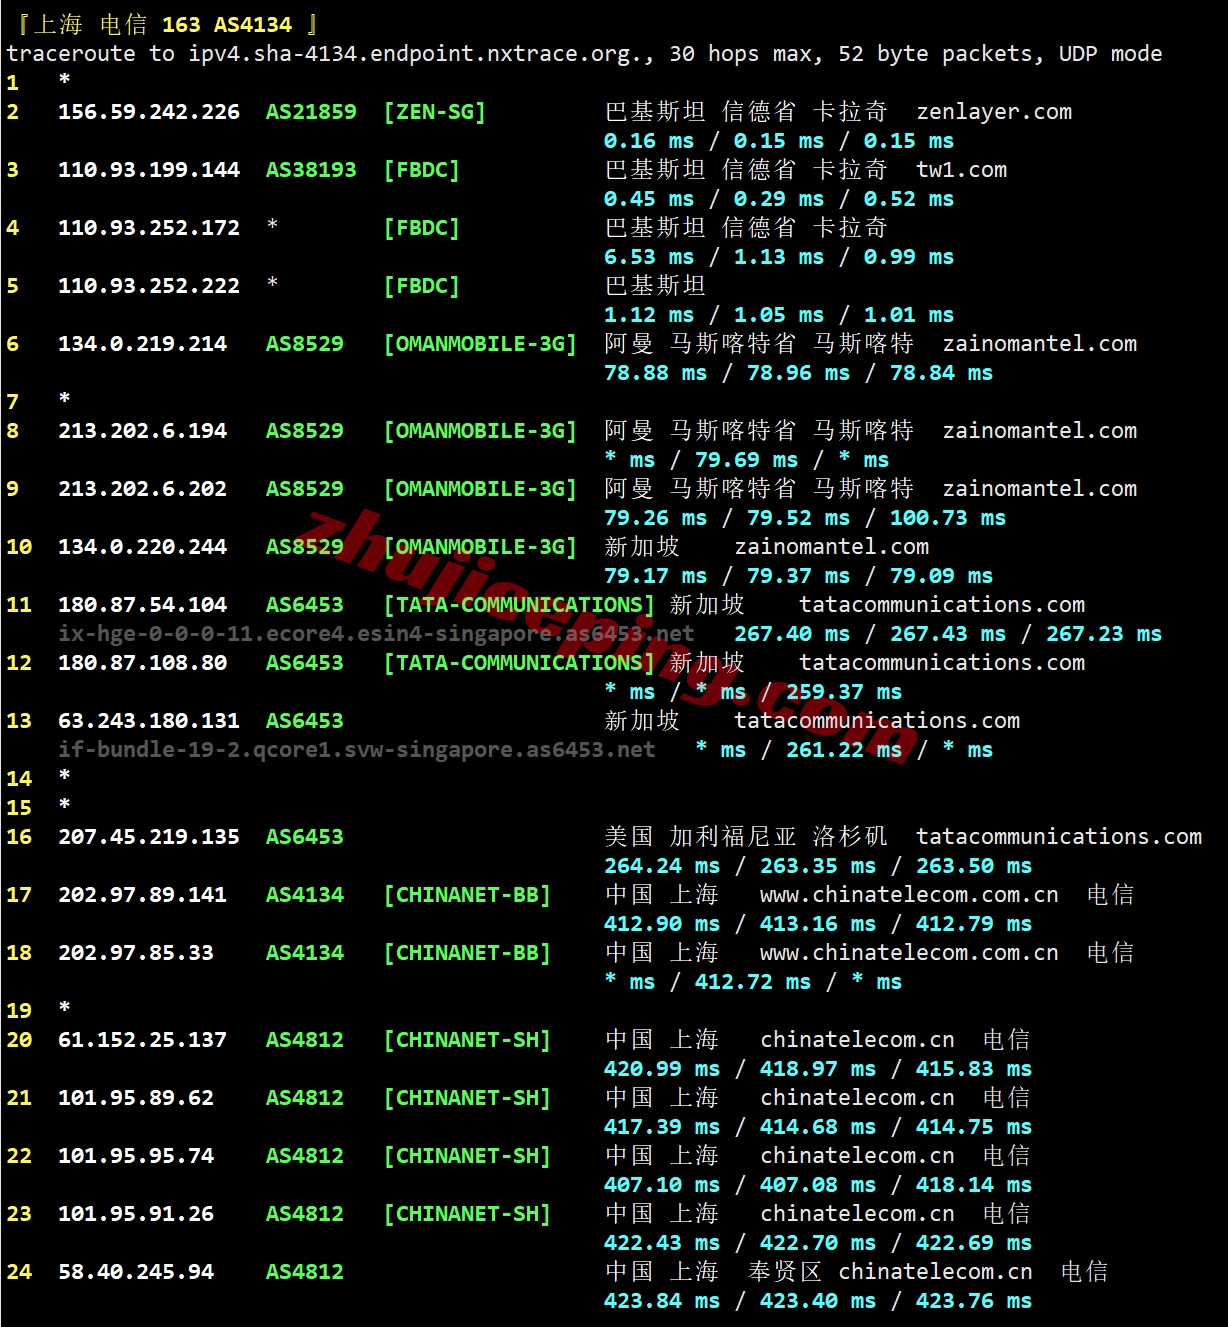Click [CHINANET-BB] on hop 17
The image size is (1228, 1327).
[x=467, y=895]
